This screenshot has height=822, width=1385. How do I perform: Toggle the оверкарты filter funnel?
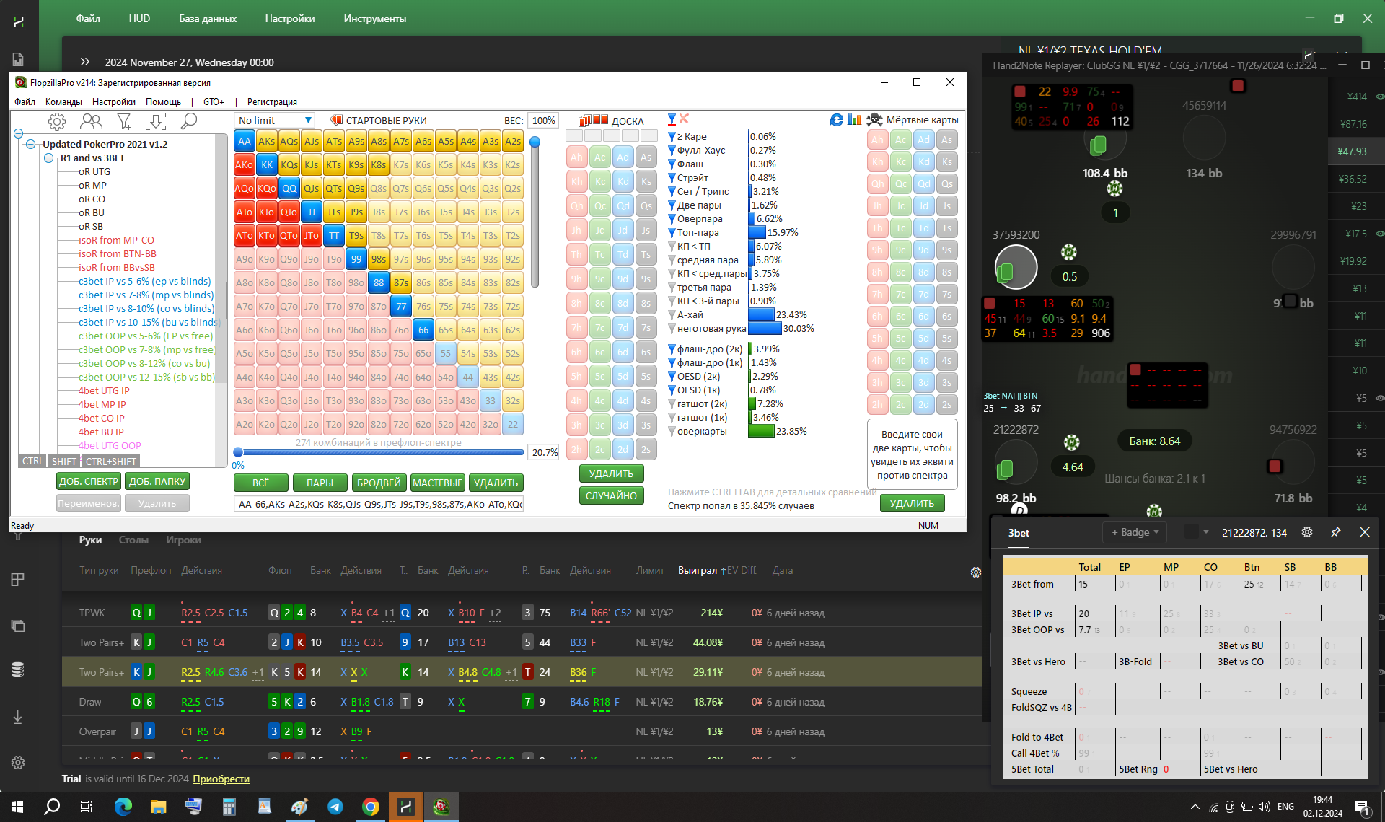(x=672, y=432)
